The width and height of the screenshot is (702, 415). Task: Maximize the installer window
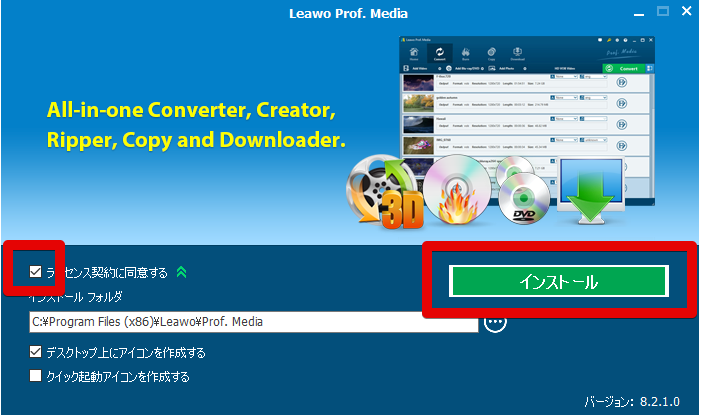pyautogui.click(x=663, y=12)
